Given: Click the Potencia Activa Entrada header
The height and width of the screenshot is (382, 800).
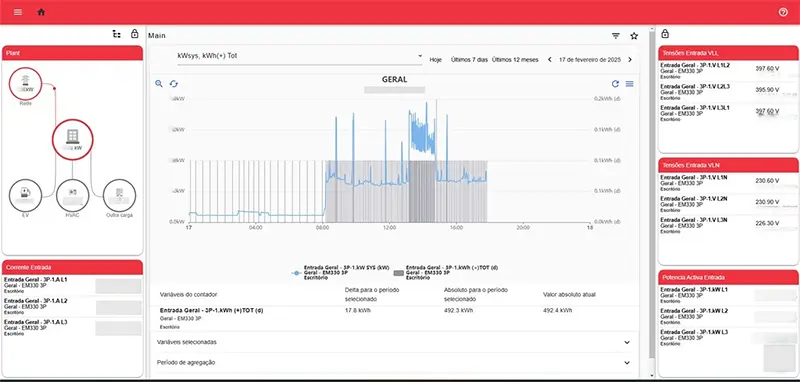Looking at the screenshot, I should click(x=728, y=277).
